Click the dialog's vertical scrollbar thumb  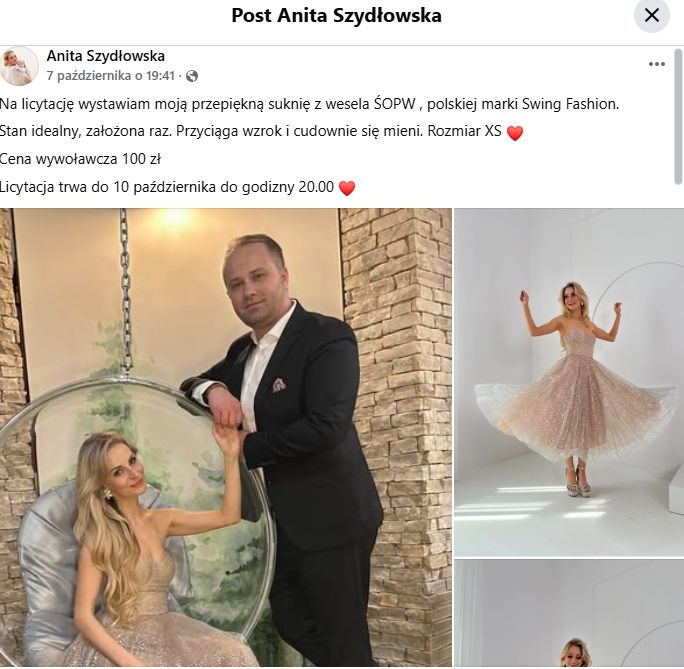pos(679,117)
